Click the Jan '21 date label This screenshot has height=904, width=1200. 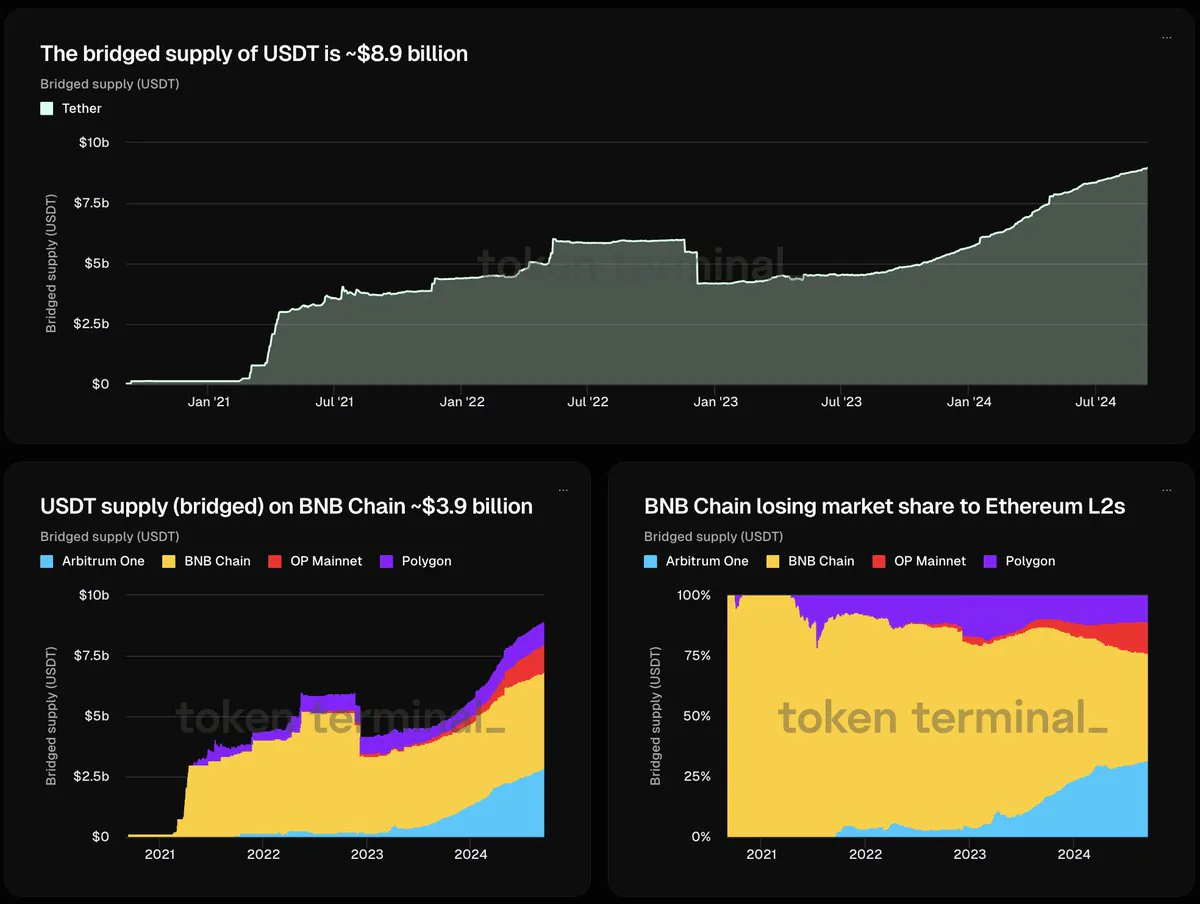[x=208, y=402]
